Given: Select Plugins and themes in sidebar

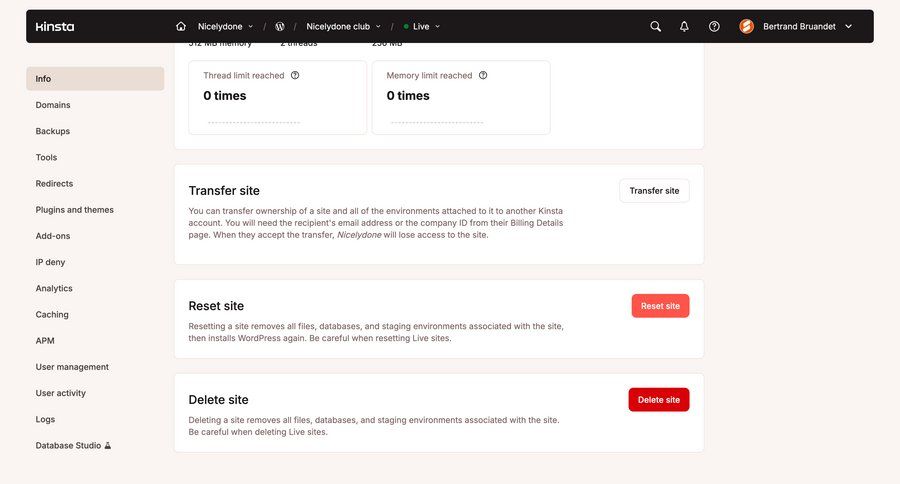Looking at the screenshot, I should tap(75, 210).
